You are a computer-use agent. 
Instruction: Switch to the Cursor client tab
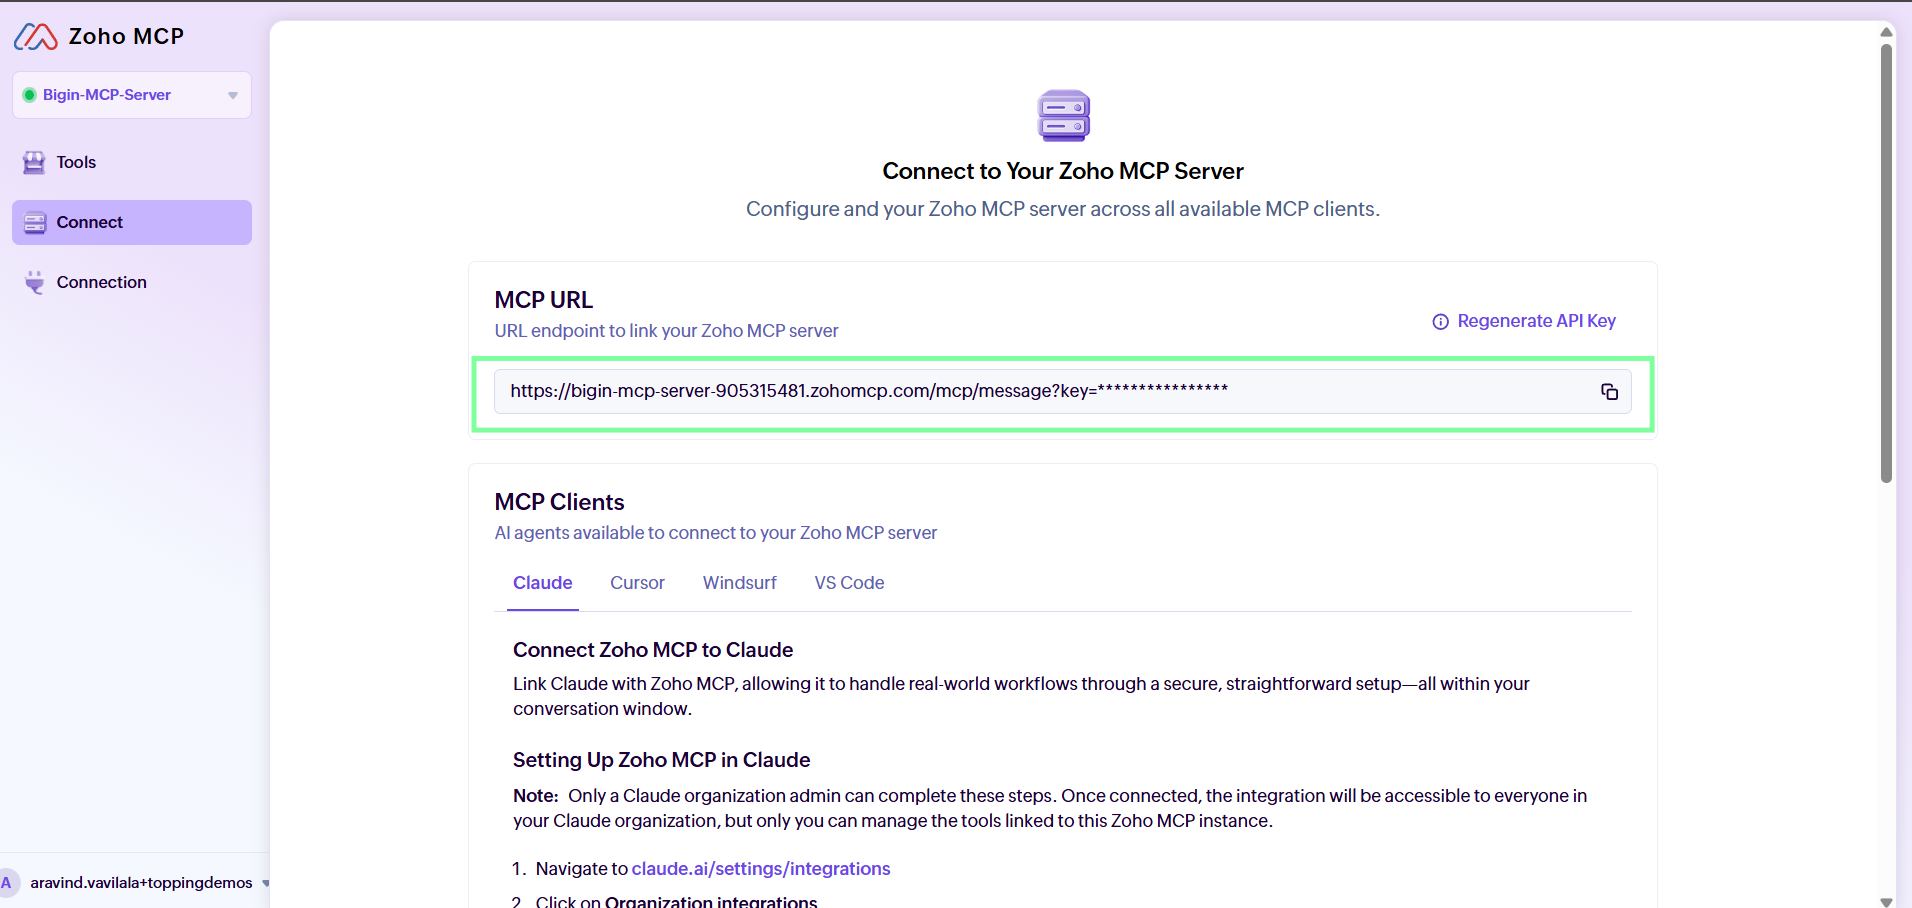pos(637,583)
